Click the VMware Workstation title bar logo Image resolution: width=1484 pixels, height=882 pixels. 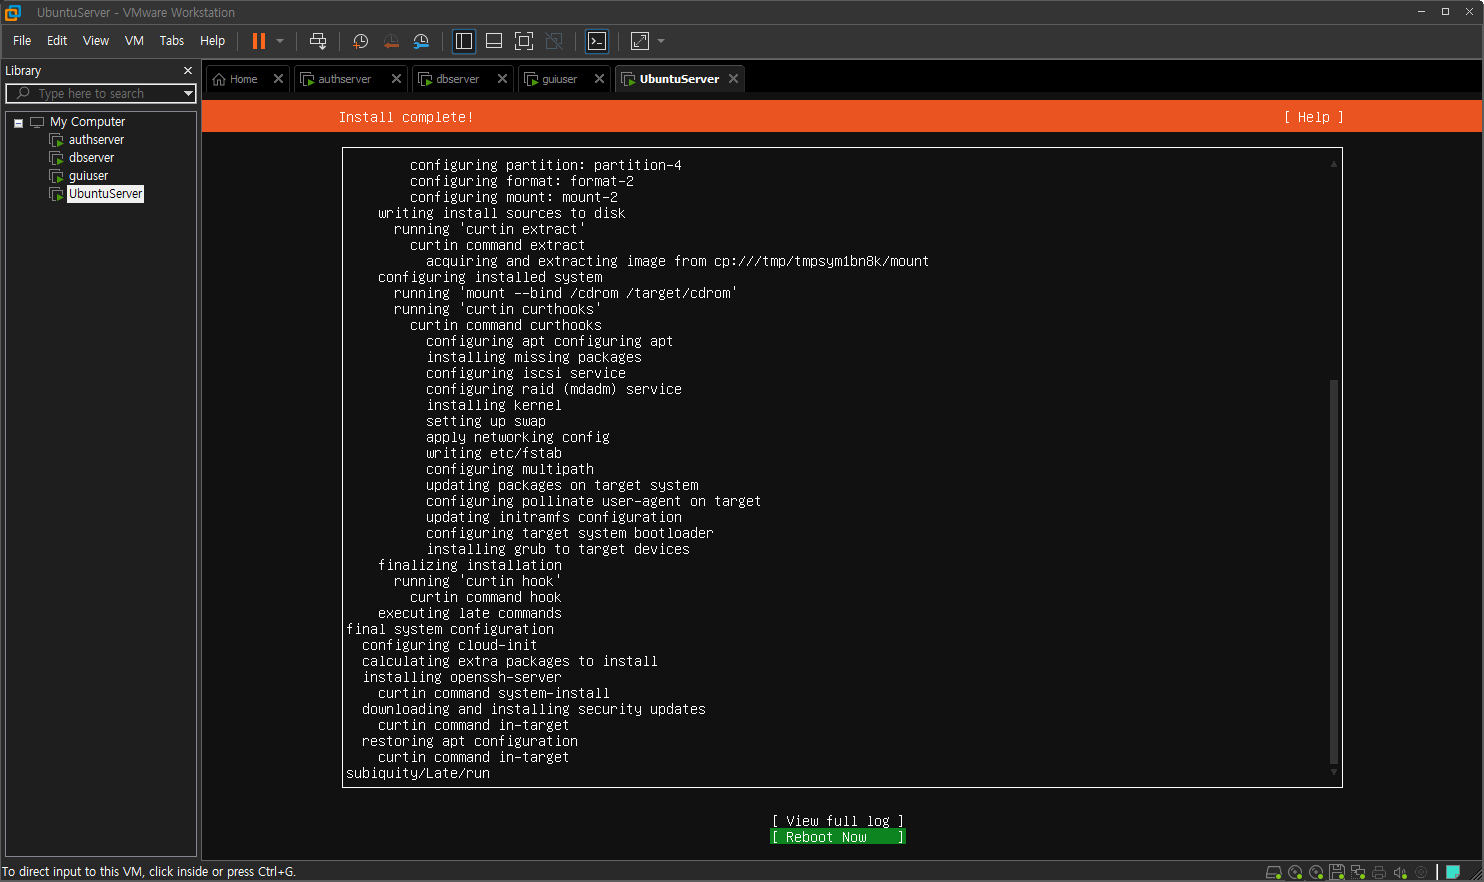tap(13, 12)
